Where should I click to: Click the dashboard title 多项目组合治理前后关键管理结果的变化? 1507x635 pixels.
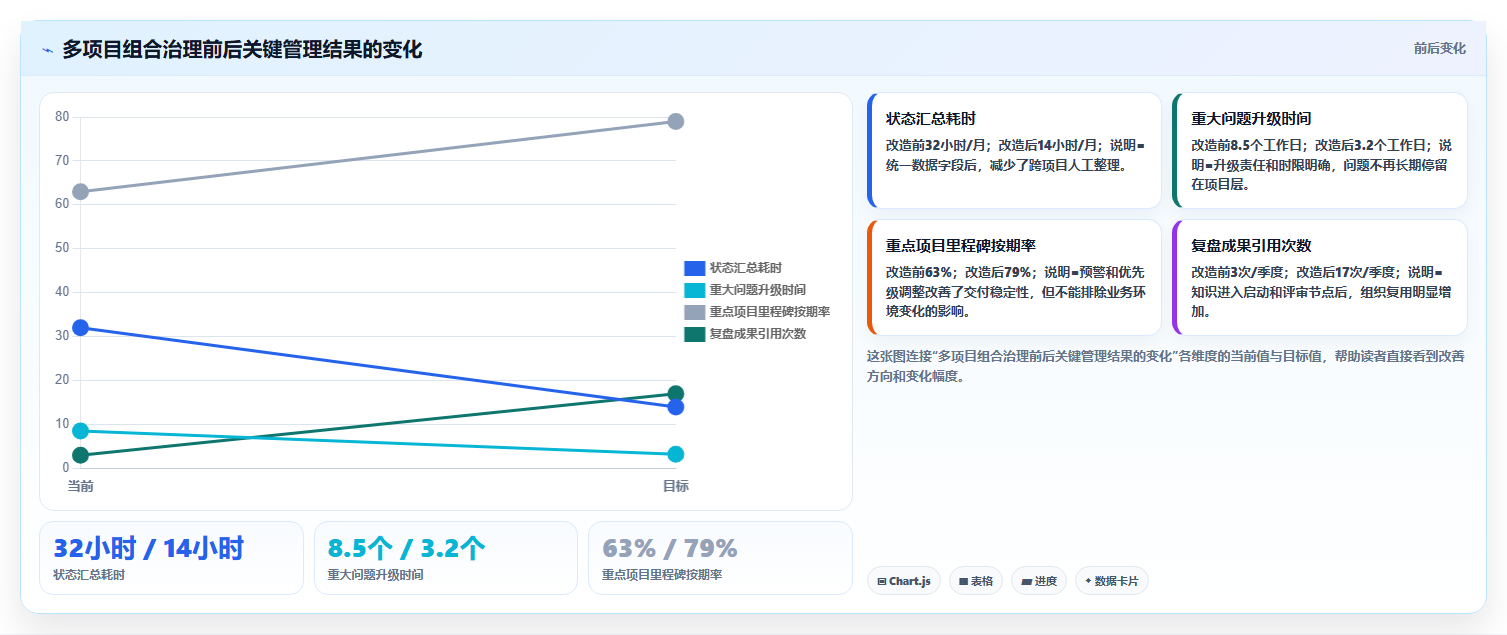[242, 49]
